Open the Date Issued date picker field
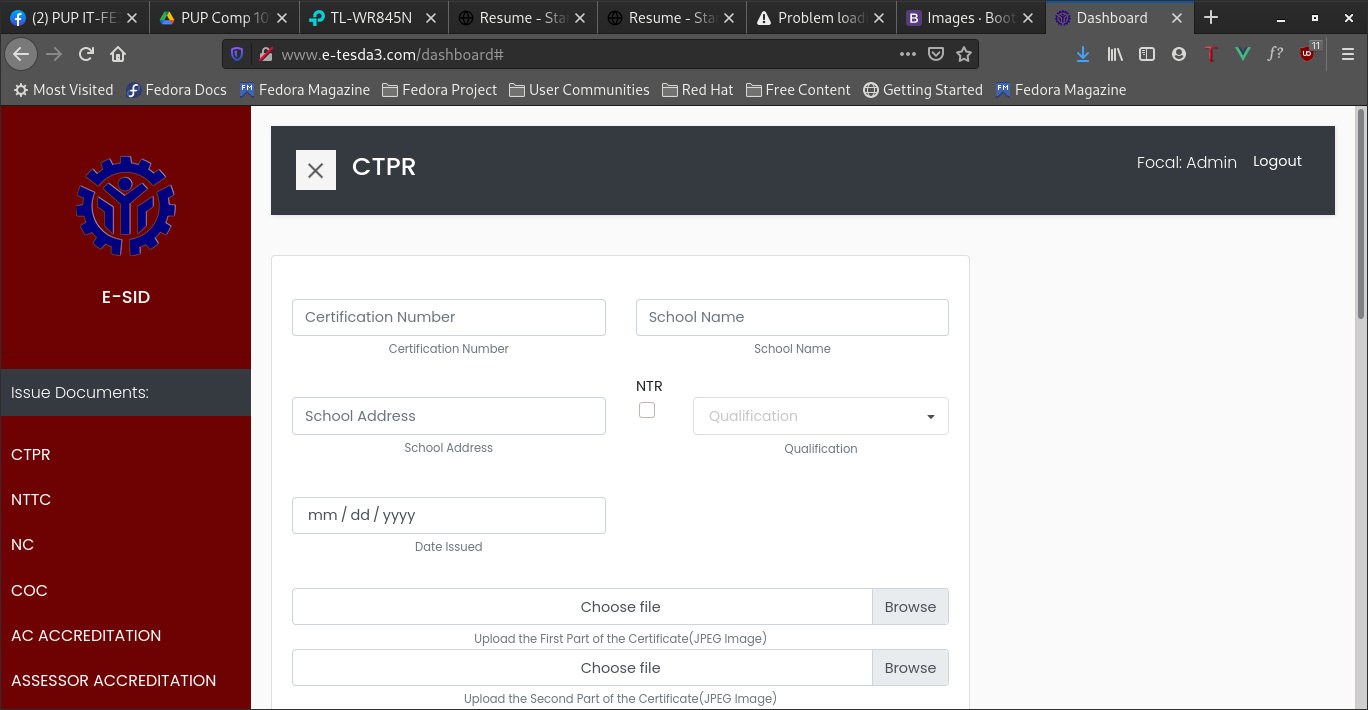 pyautogui.click(x=448, y=515)
